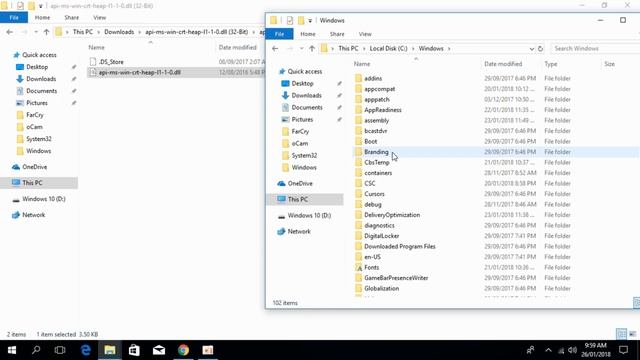This screenshot has height=360, width=640.
Task: Open File tab in Downloads window
Action: click(14, 18)
